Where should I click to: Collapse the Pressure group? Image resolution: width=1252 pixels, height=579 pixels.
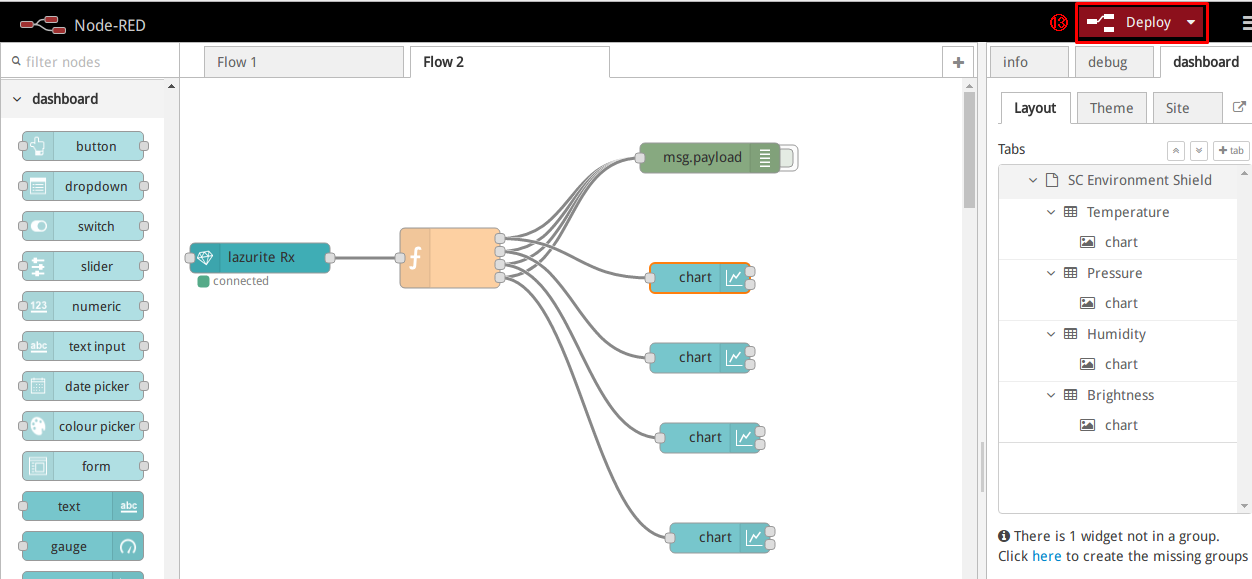[1051, 273]
